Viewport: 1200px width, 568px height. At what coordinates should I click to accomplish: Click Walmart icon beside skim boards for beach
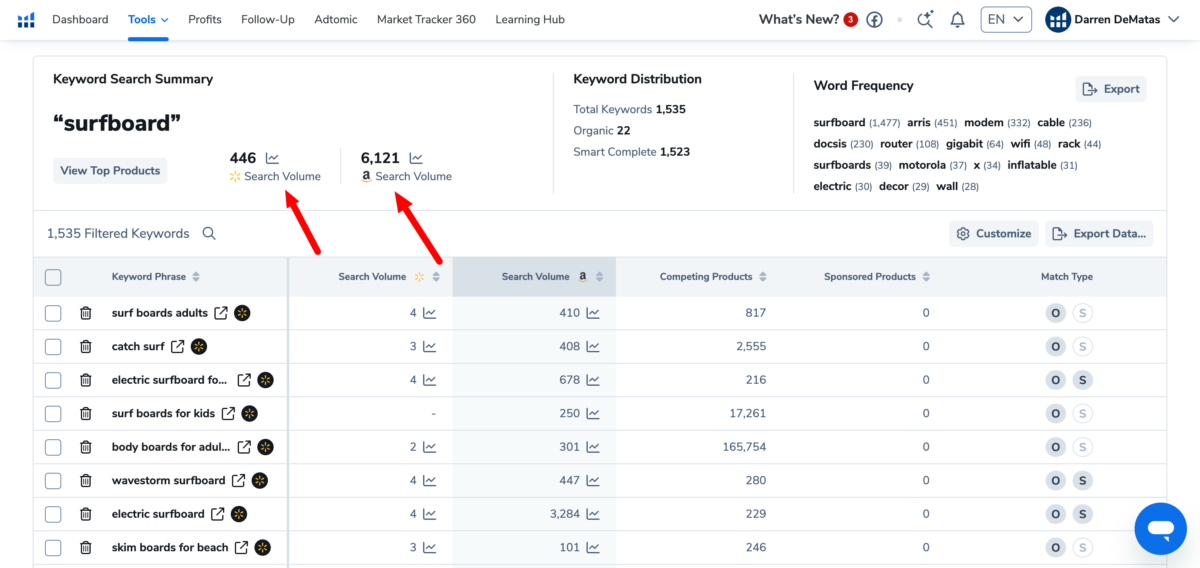(x=262, y=548)
